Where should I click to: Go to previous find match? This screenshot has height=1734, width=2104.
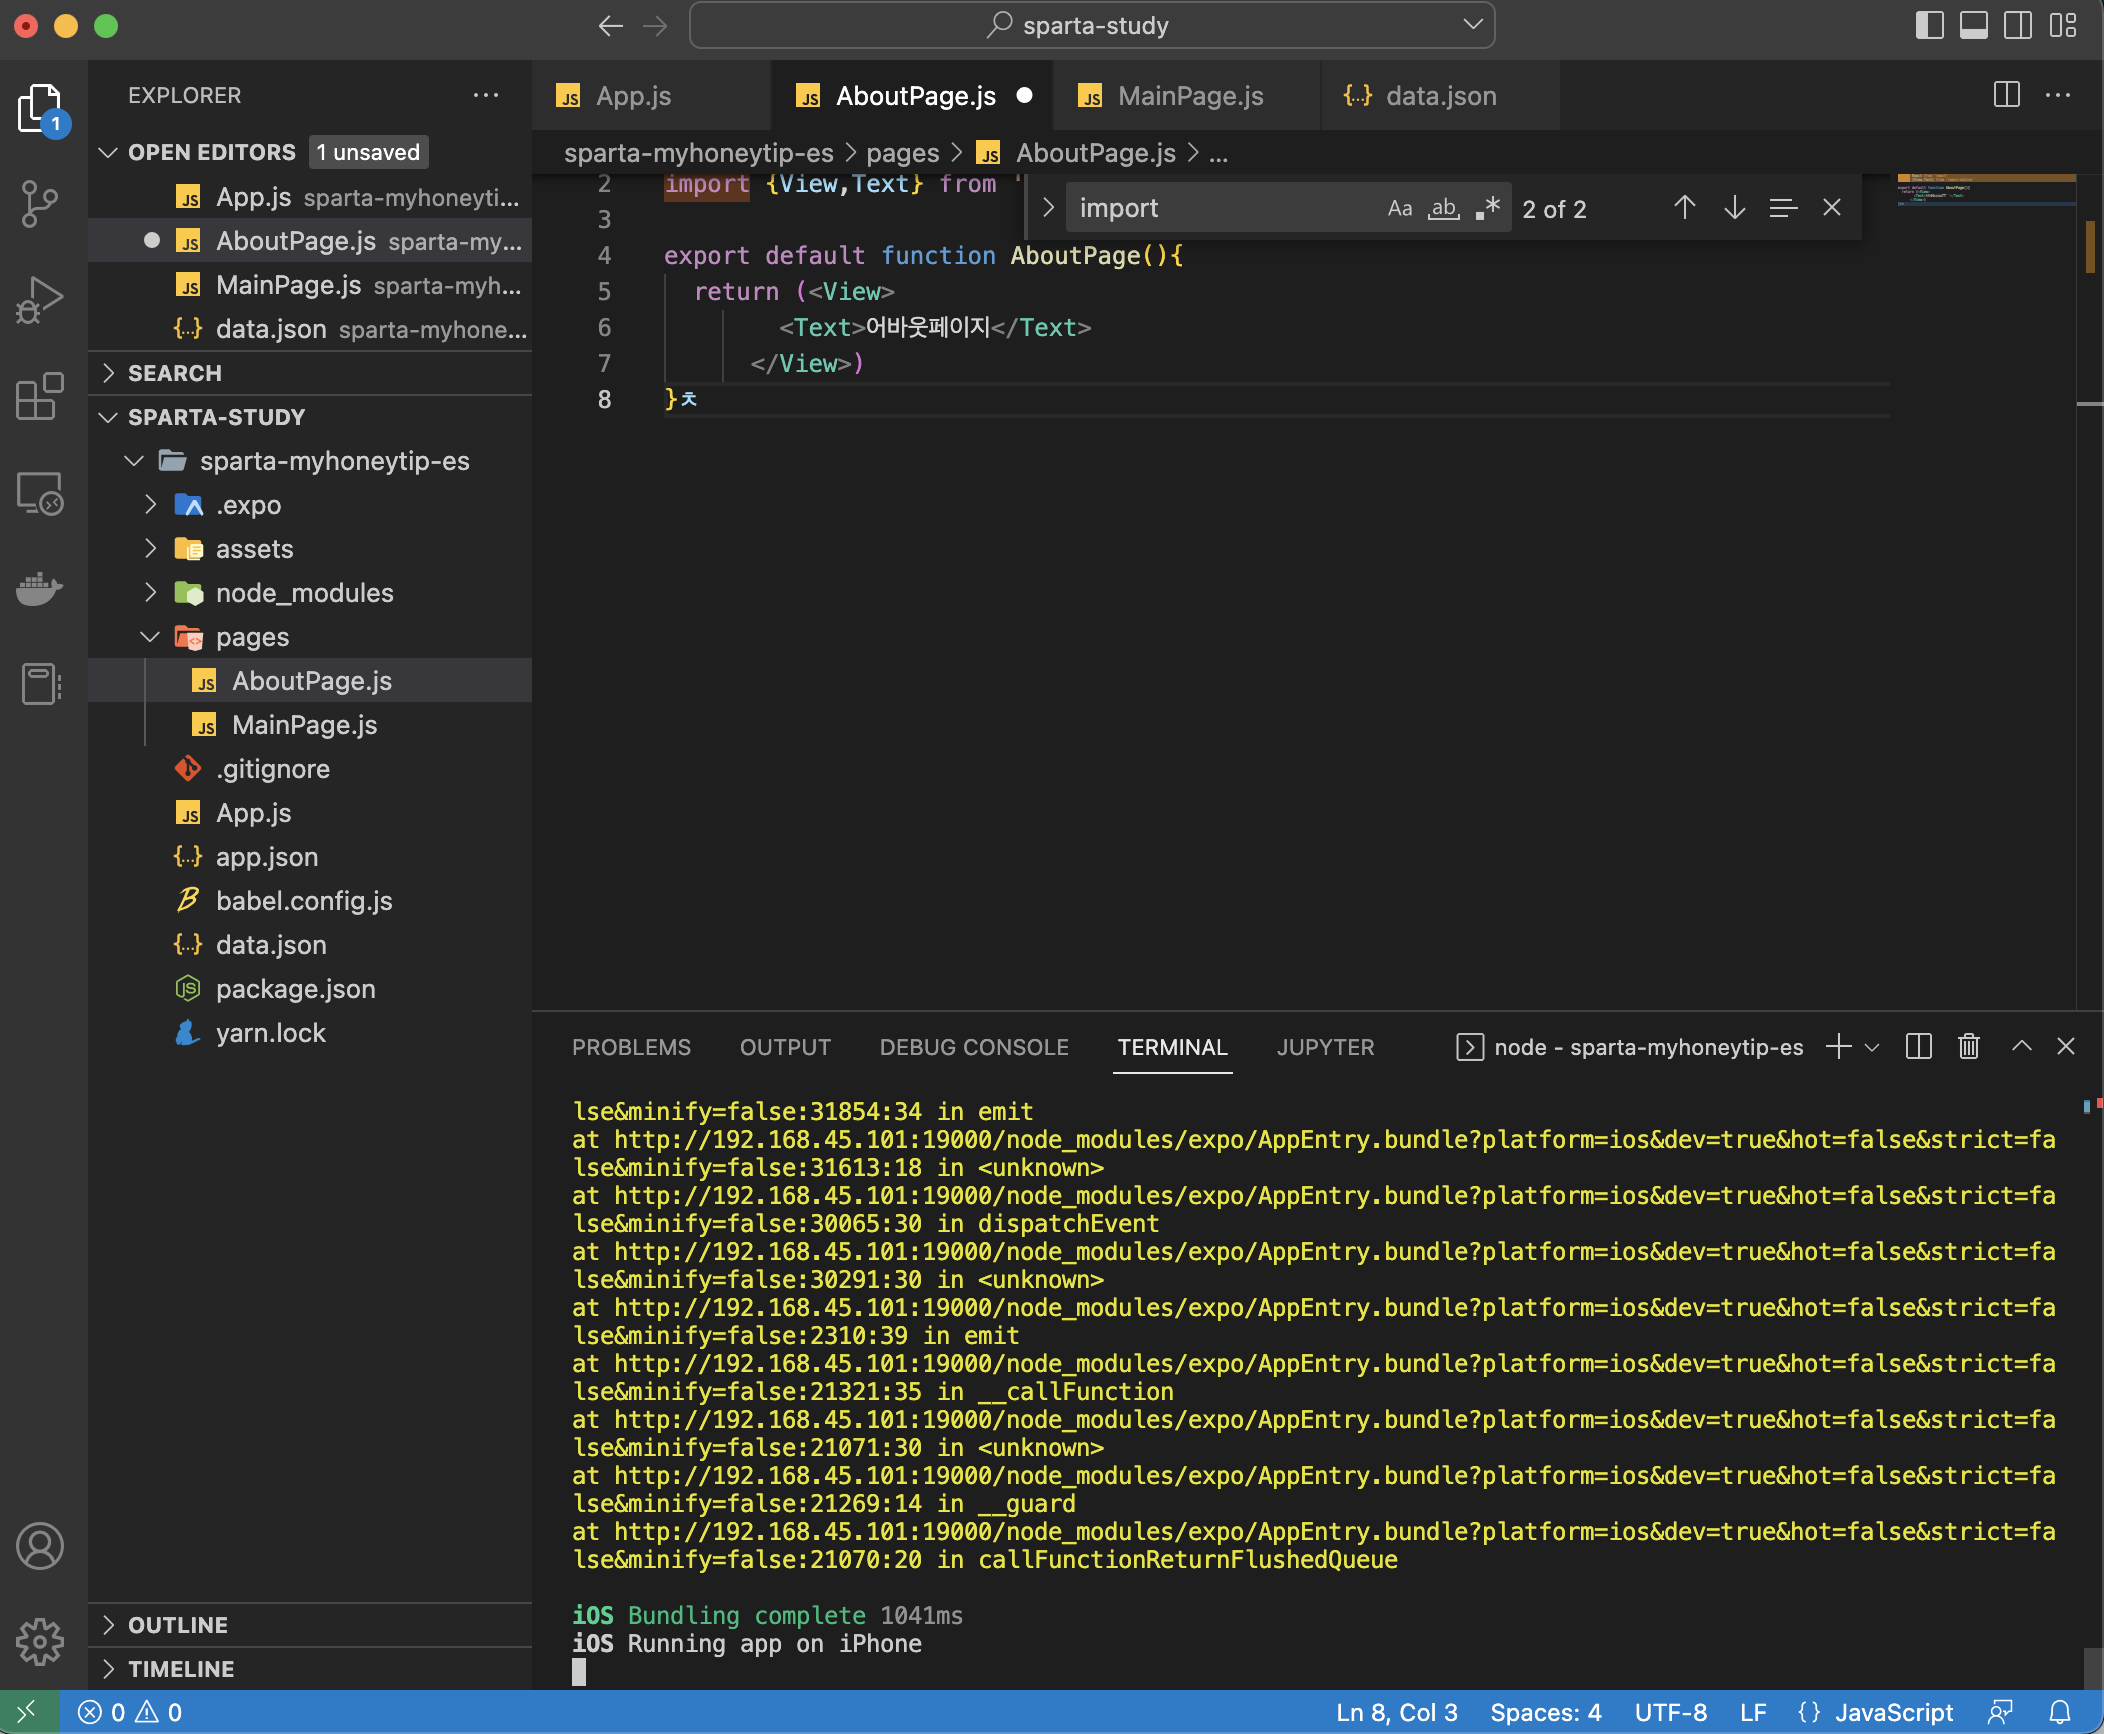(1685, 208)
